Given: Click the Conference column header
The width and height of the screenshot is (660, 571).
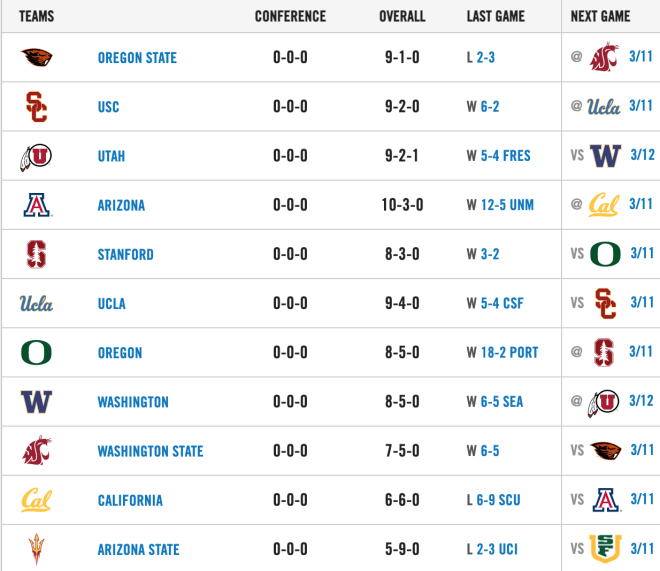Looking at the screenshot, I should pos(290,16).
